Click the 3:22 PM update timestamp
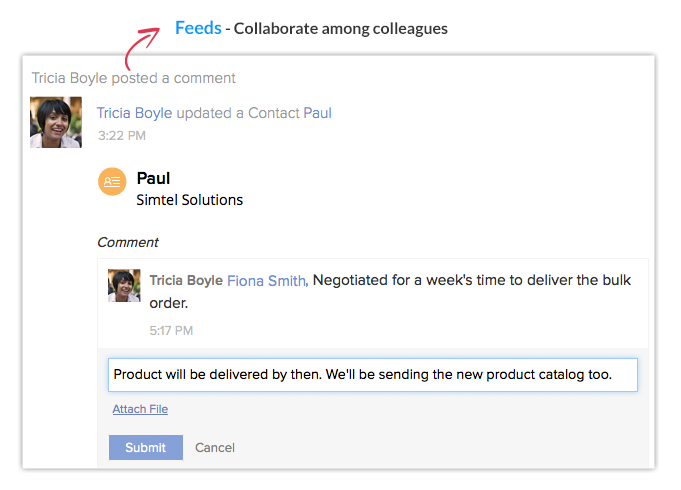This screenshot has height=490, width=681. [x=122, y=136]
